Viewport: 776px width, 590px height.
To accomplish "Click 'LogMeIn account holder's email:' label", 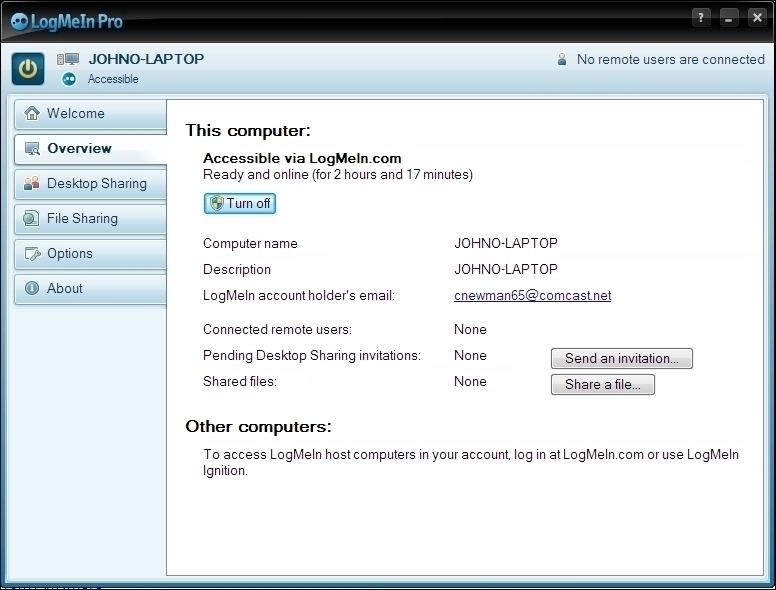I will pyautogui.click(x=299, y=295).
